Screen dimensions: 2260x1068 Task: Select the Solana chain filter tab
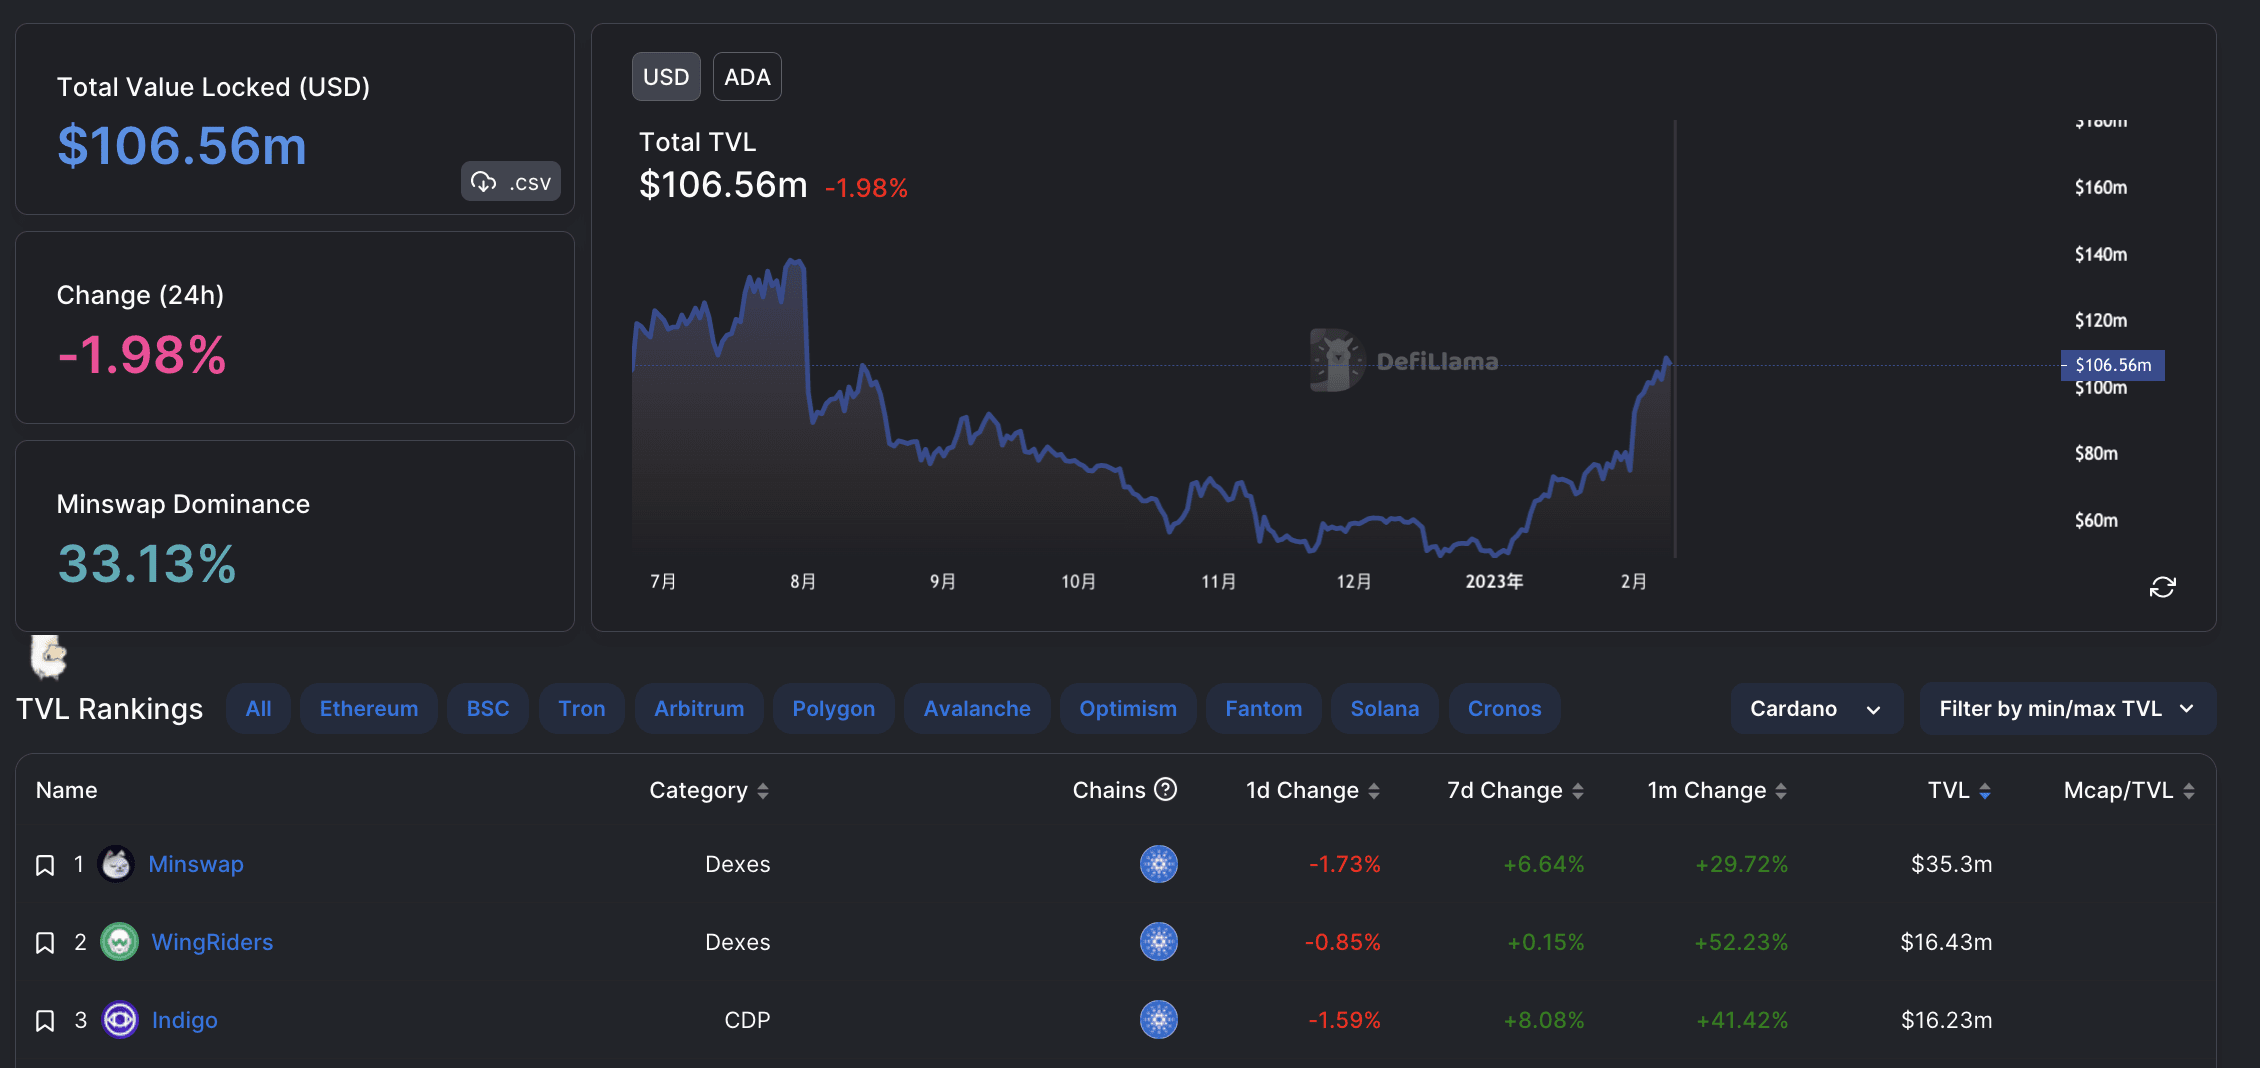(1384, 708)
